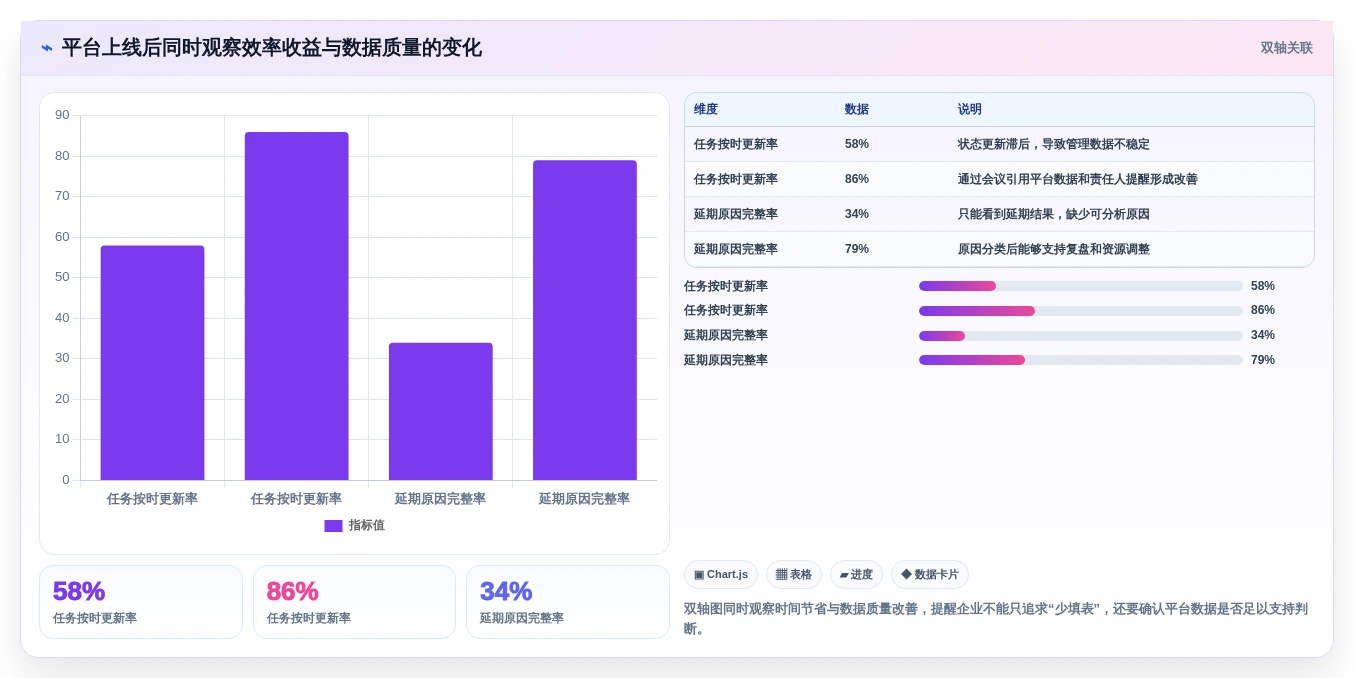Click the chart bar reaching 34
The height and width of the screenshot is (678, 1354).
pos(440,411)
